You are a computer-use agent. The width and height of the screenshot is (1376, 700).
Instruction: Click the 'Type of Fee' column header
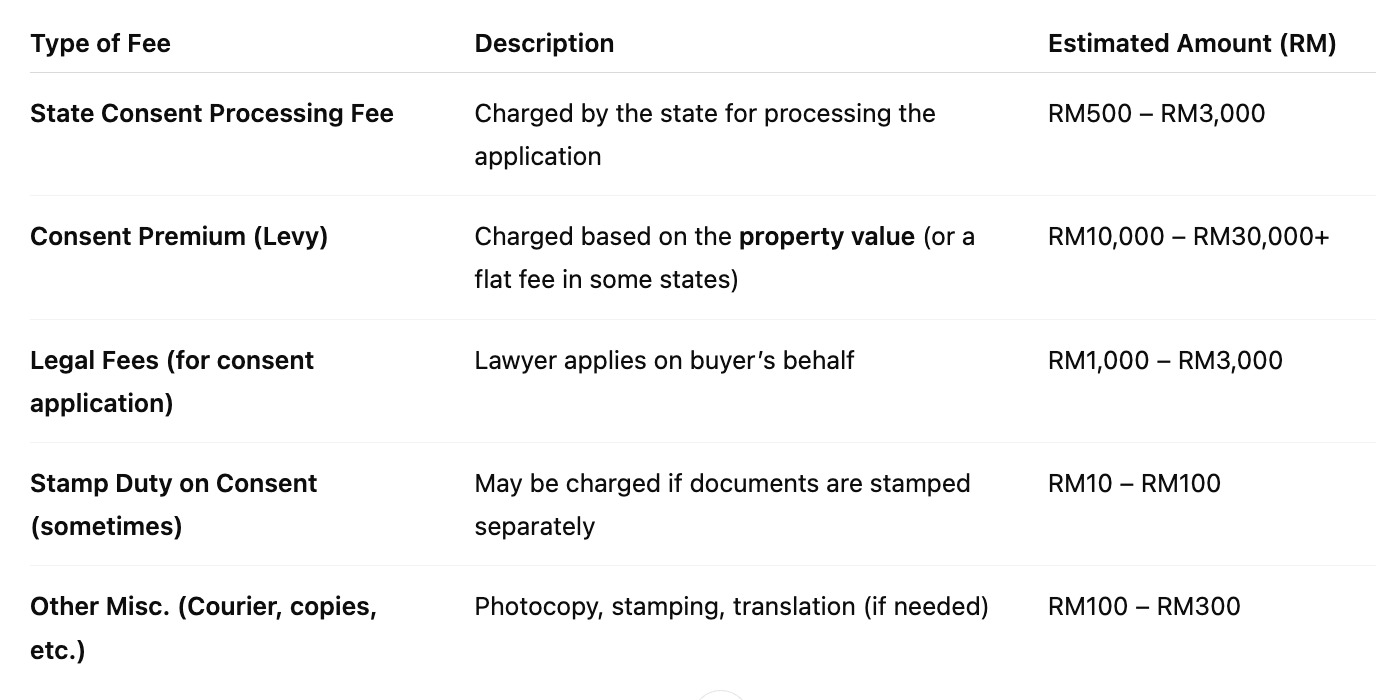(100, 44)
